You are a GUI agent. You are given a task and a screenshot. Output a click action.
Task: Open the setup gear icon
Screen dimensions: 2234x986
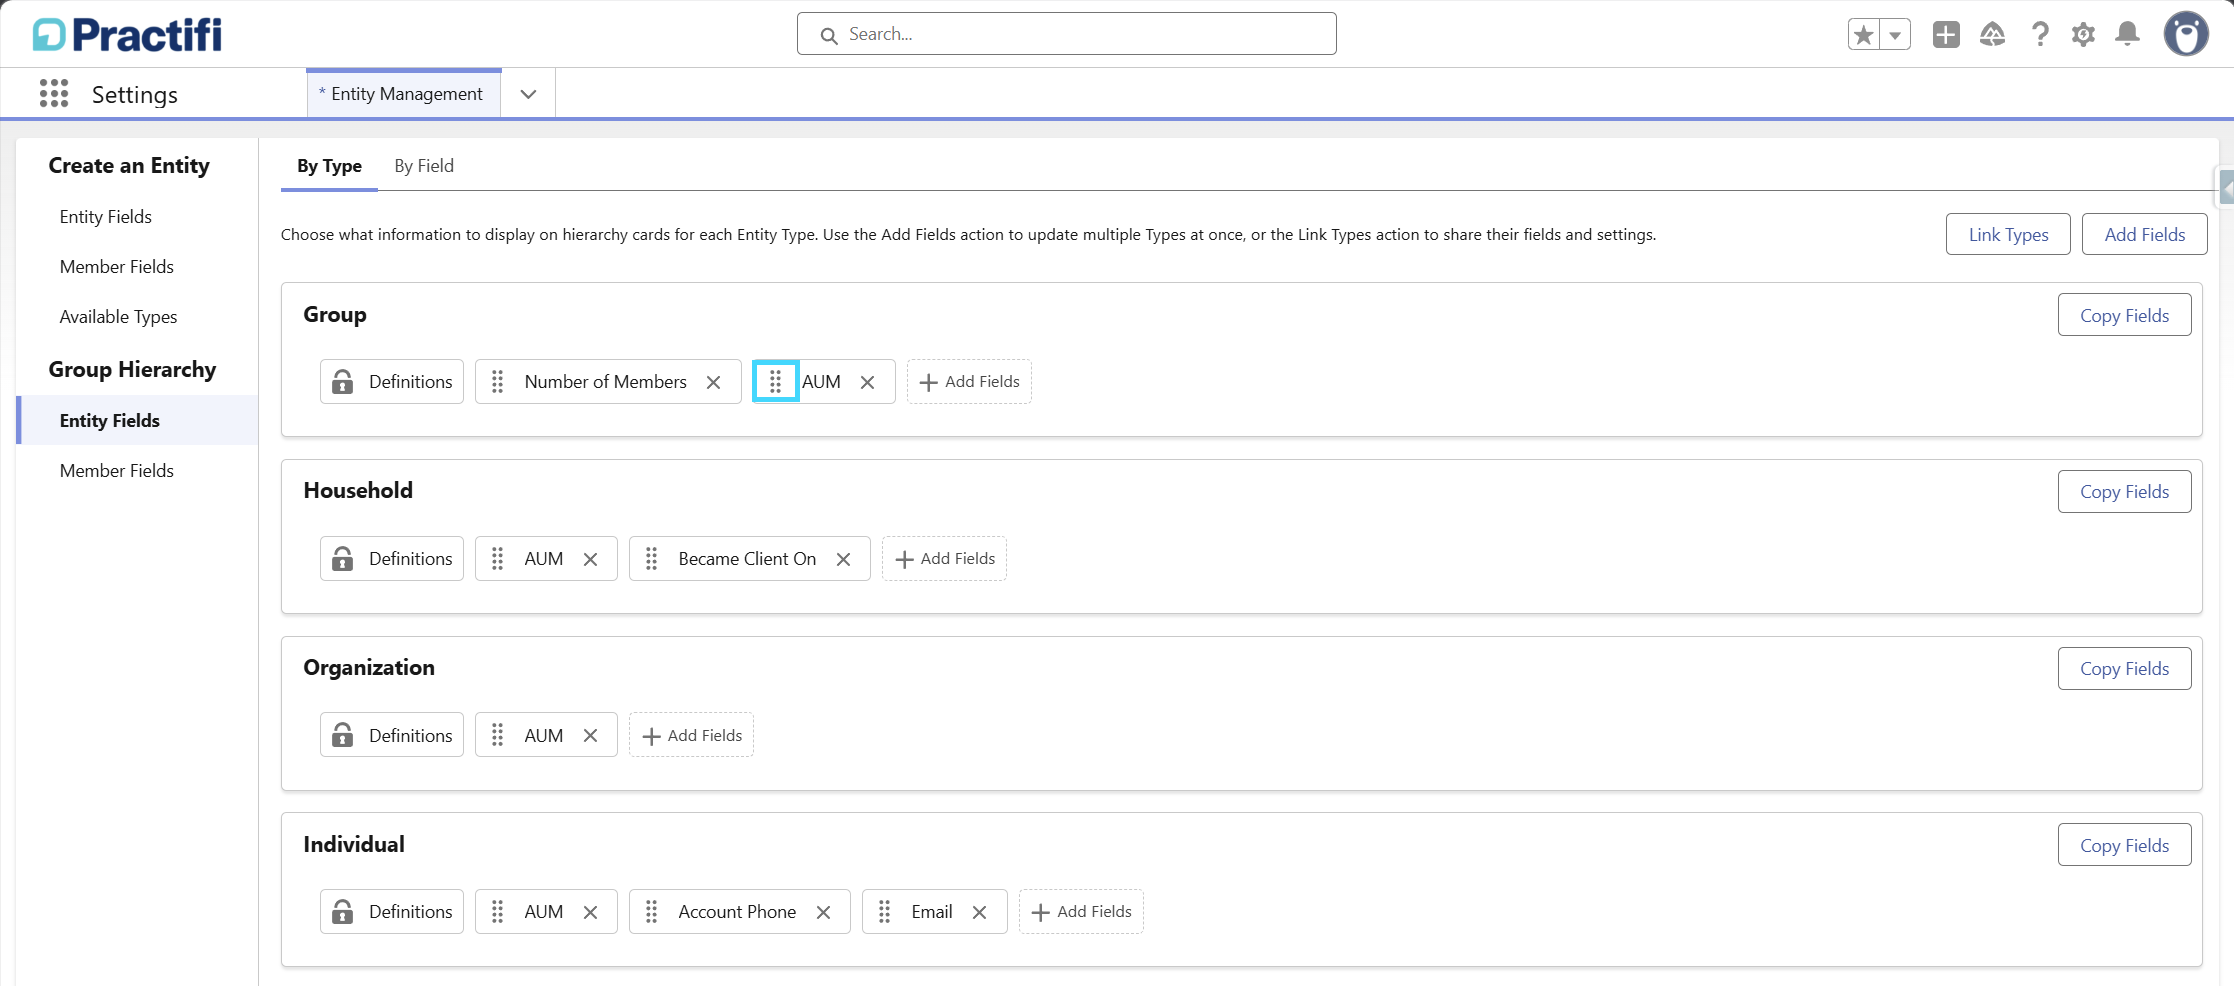[x=2083, y=35]
